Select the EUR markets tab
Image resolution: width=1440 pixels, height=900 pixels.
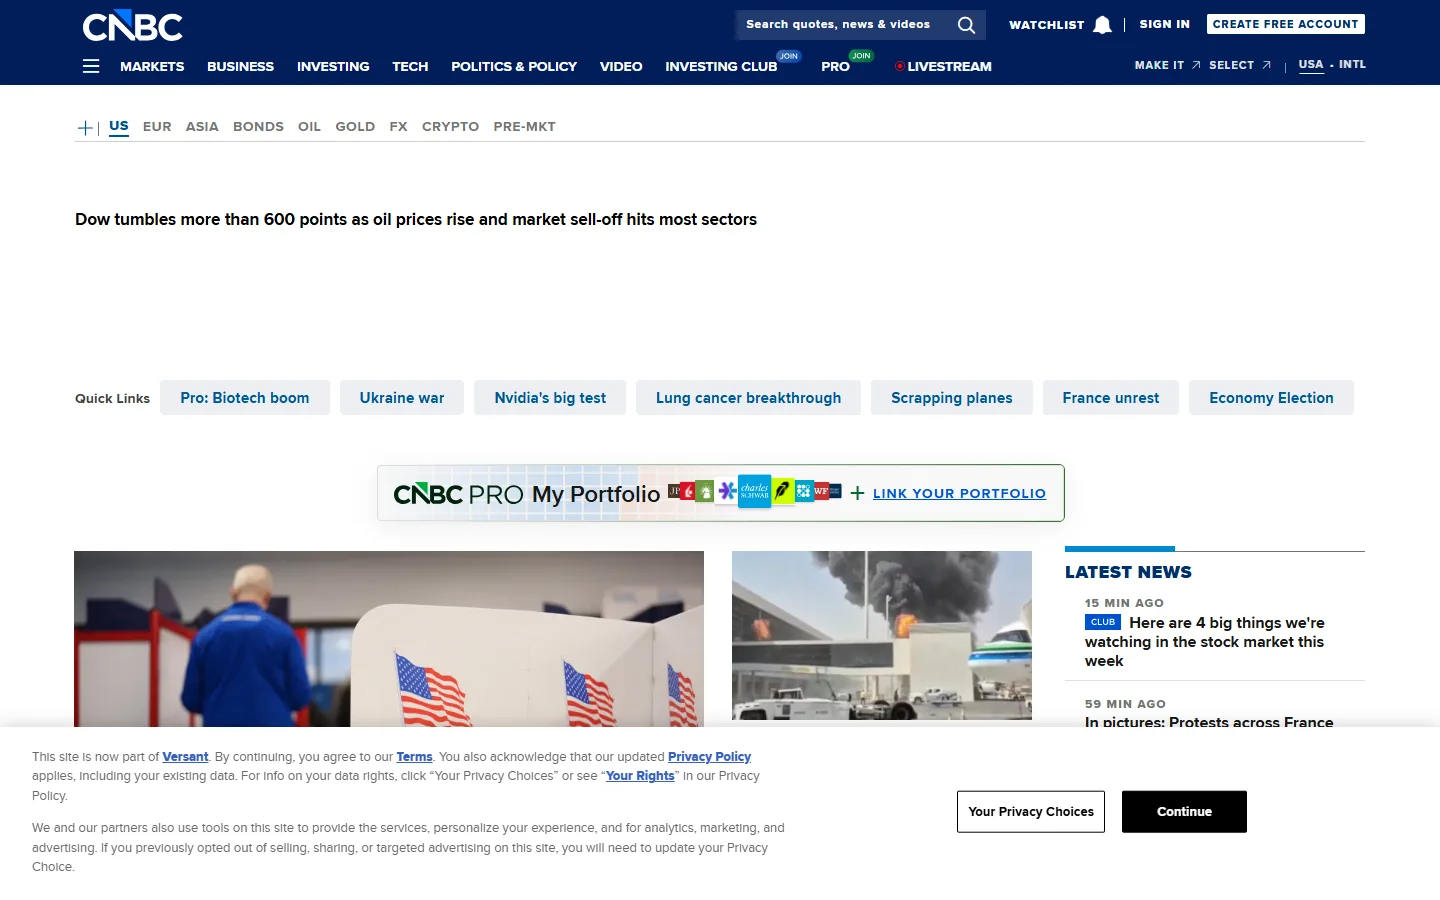[x=157, y=127]
